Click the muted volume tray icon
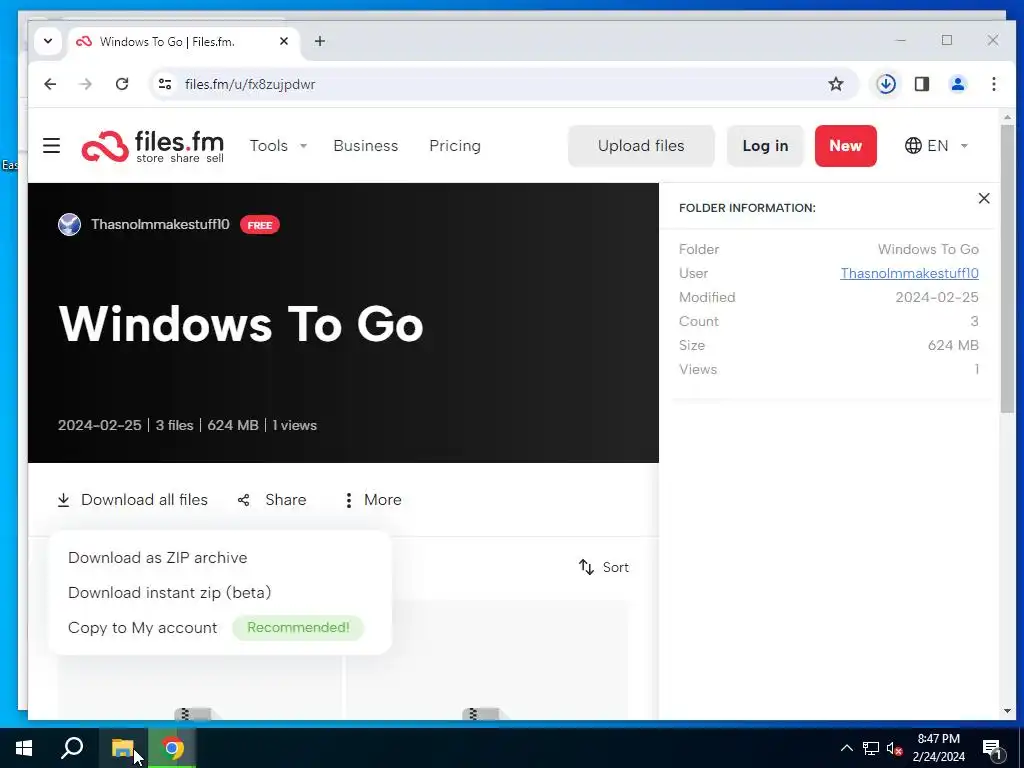 (894, 748)
